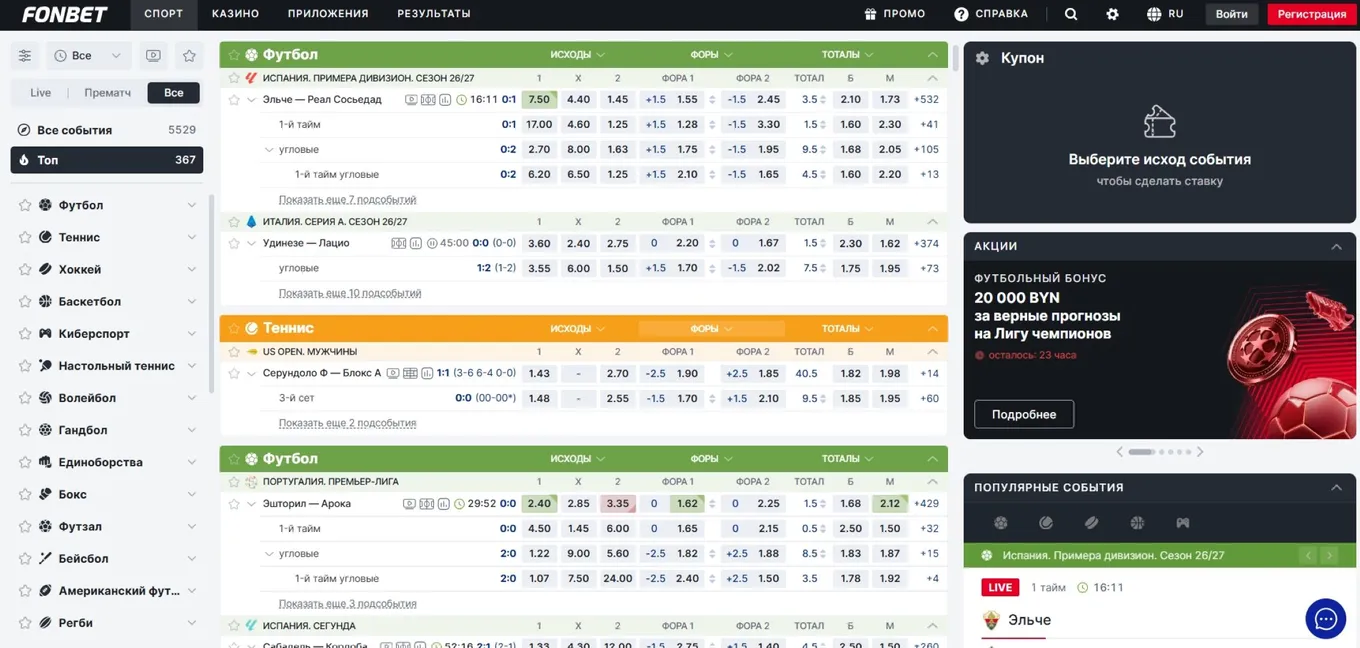Viewport: 1360px width, 648px height.
Task: Open Тоталы dropdown in top Футбол header
Action: pos(847,55)
